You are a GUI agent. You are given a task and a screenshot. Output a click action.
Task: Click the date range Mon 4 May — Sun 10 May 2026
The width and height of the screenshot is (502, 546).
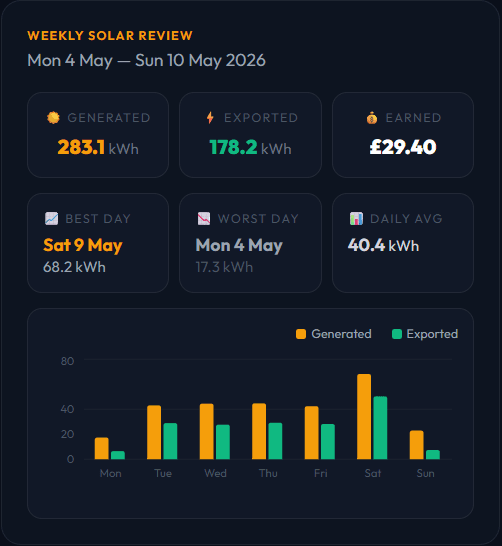(146, 61)
